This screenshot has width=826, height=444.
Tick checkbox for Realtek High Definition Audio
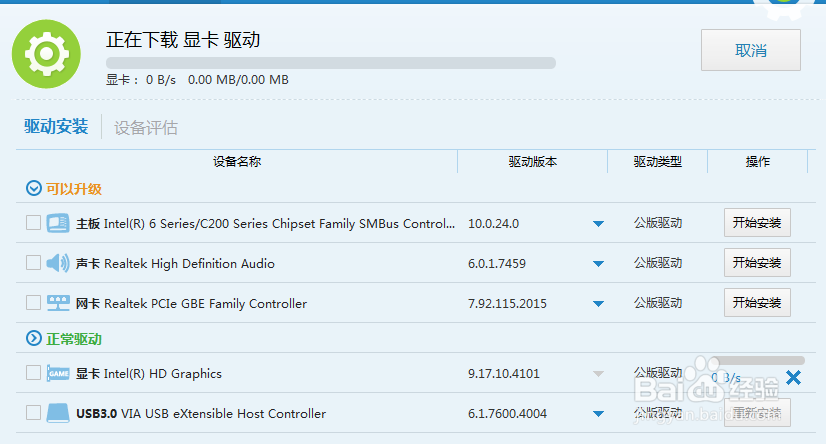pos(33,262)
